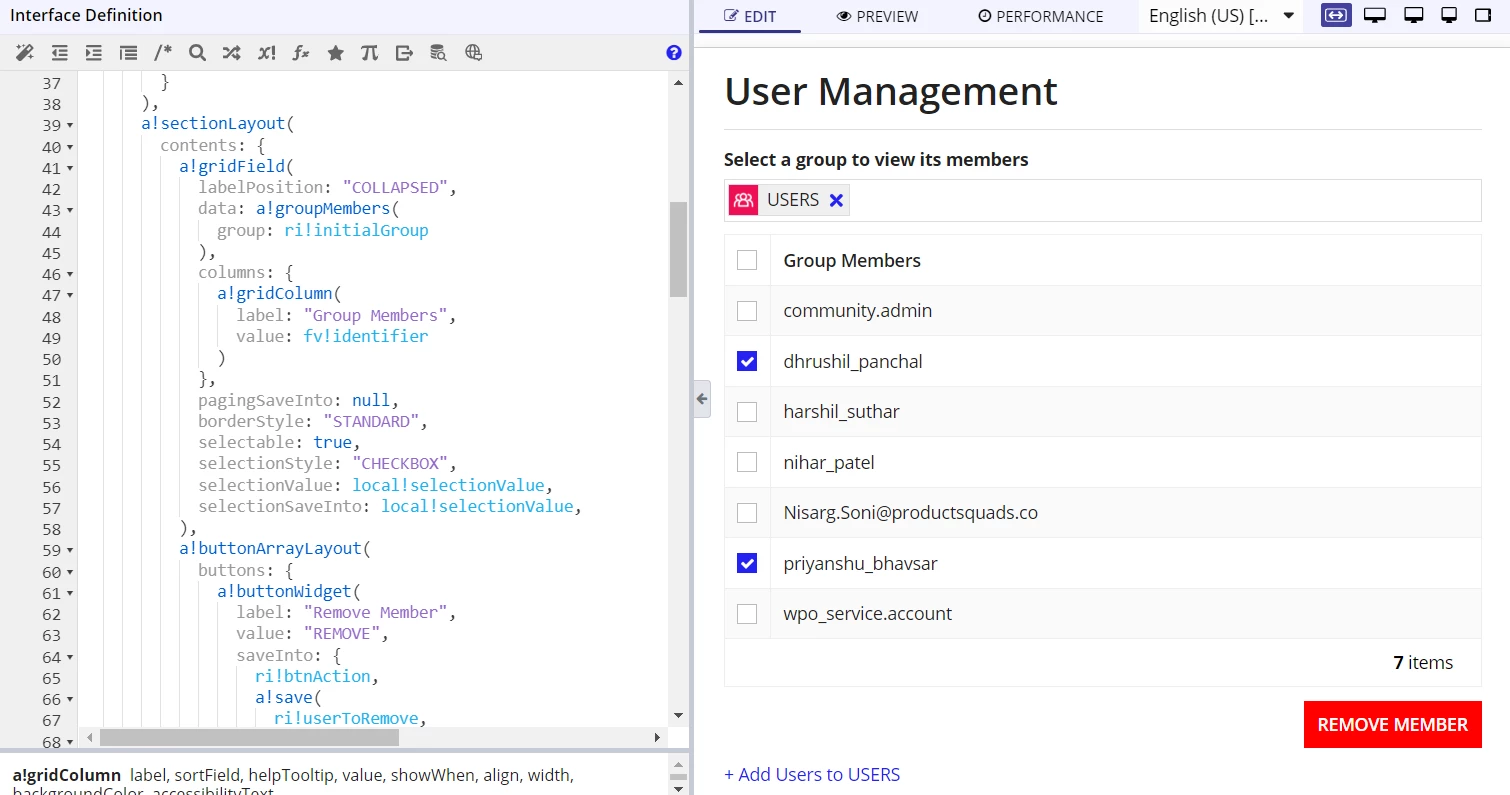Click the Interface Definition panel title
Screen dimensions: 1510x795
[86, 15]
